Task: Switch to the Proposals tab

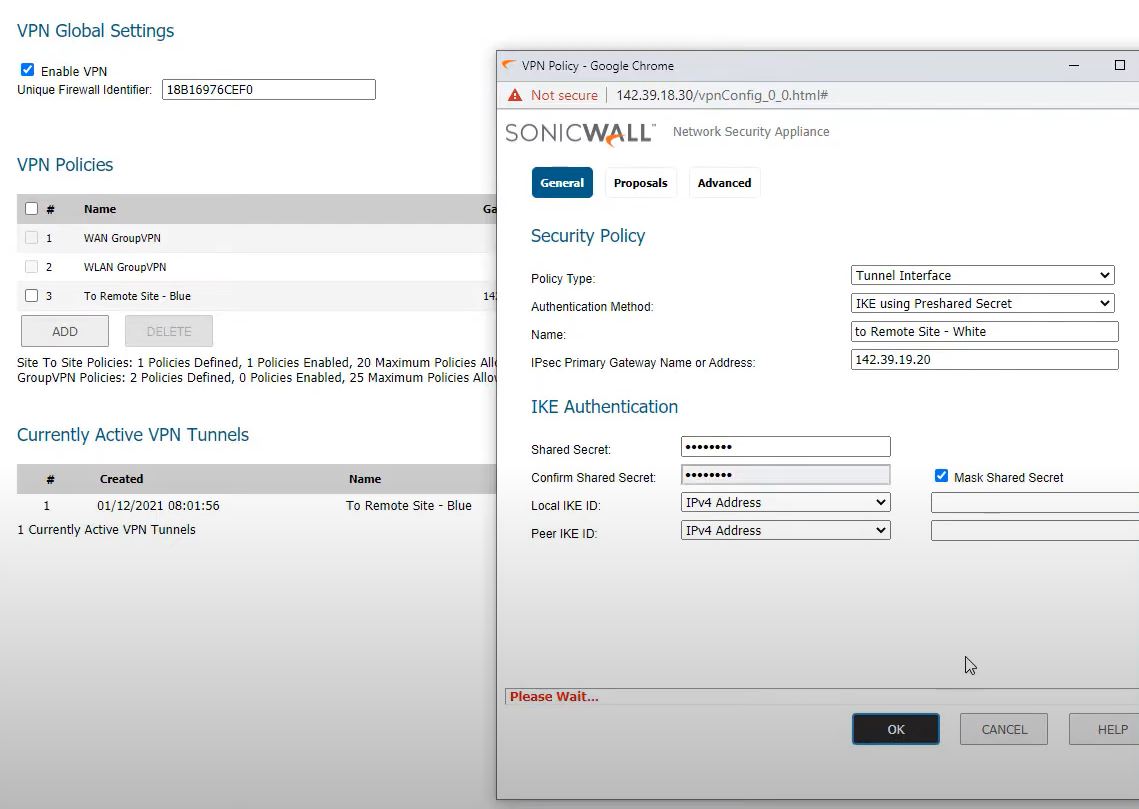Action: [640, 183]
